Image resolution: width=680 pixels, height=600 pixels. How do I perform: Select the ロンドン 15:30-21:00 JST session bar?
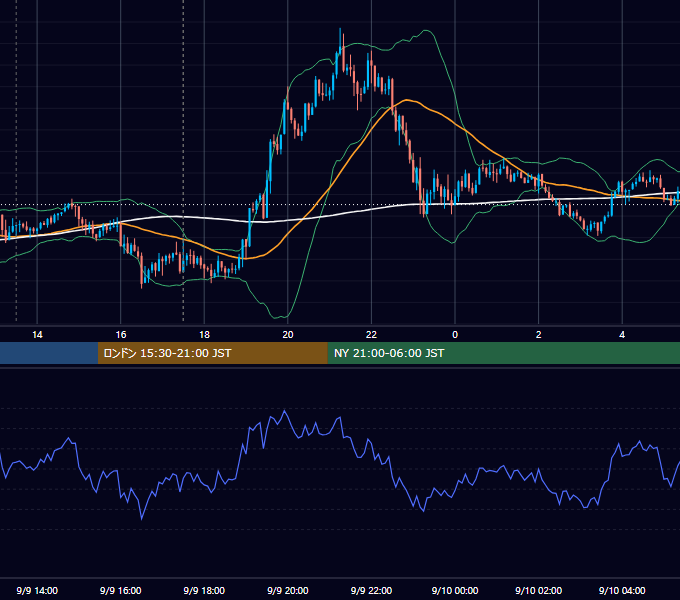tap(212, 353)
